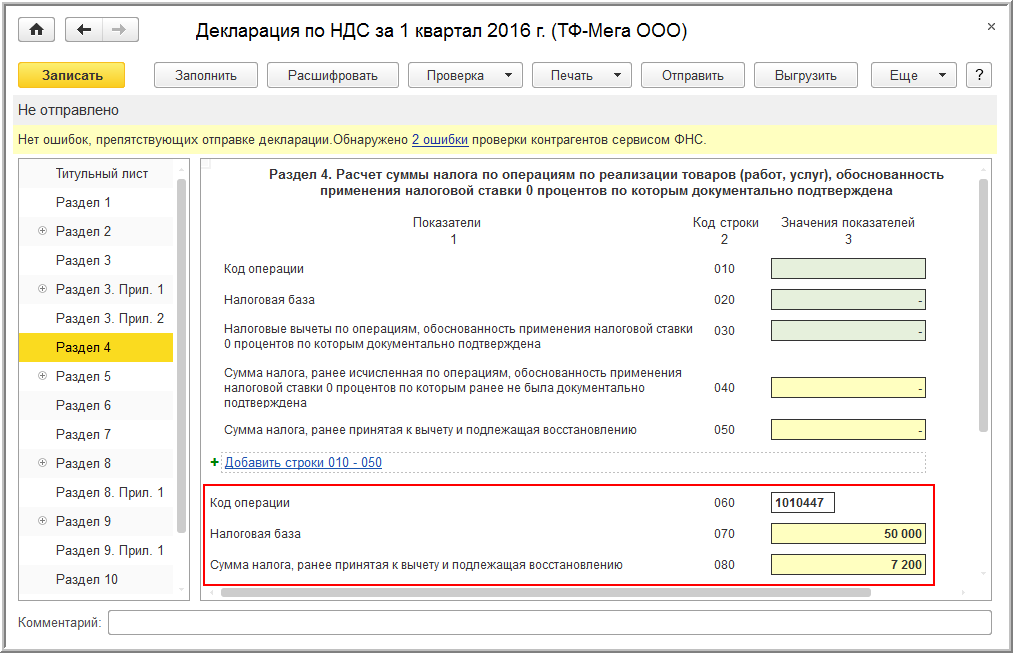Navigate back with the left arrow
The image size is (1013, 653).
coord(84,30)
